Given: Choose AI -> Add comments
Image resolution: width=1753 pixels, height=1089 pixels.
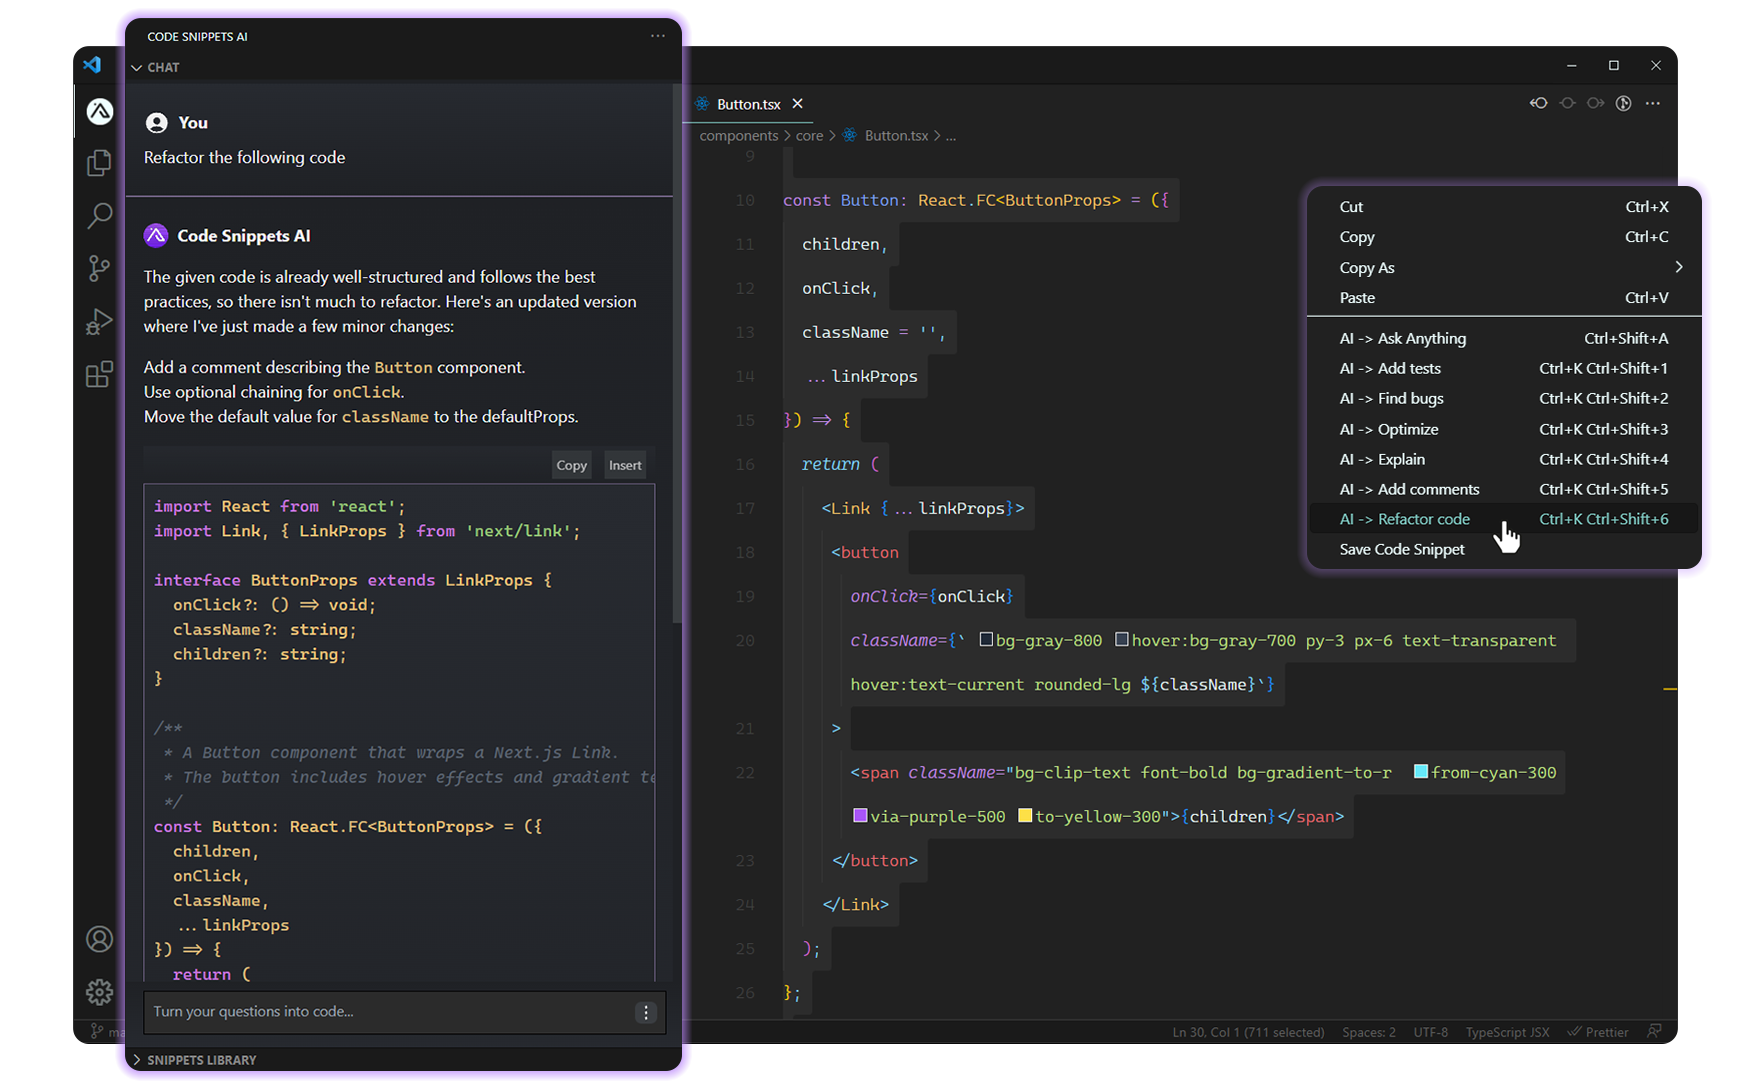Looking at the screenshot, I should (1503, 489).
